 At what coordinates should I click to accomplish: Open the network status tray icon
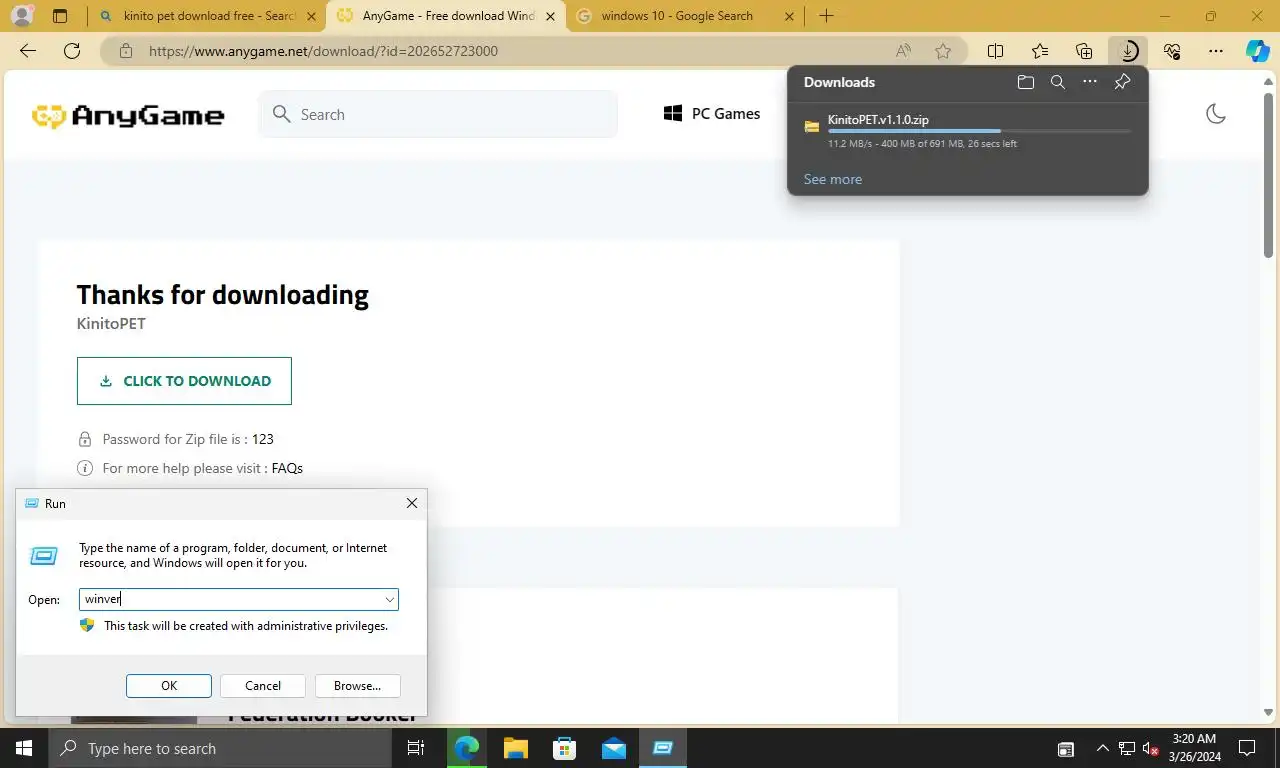(1127, 748)
